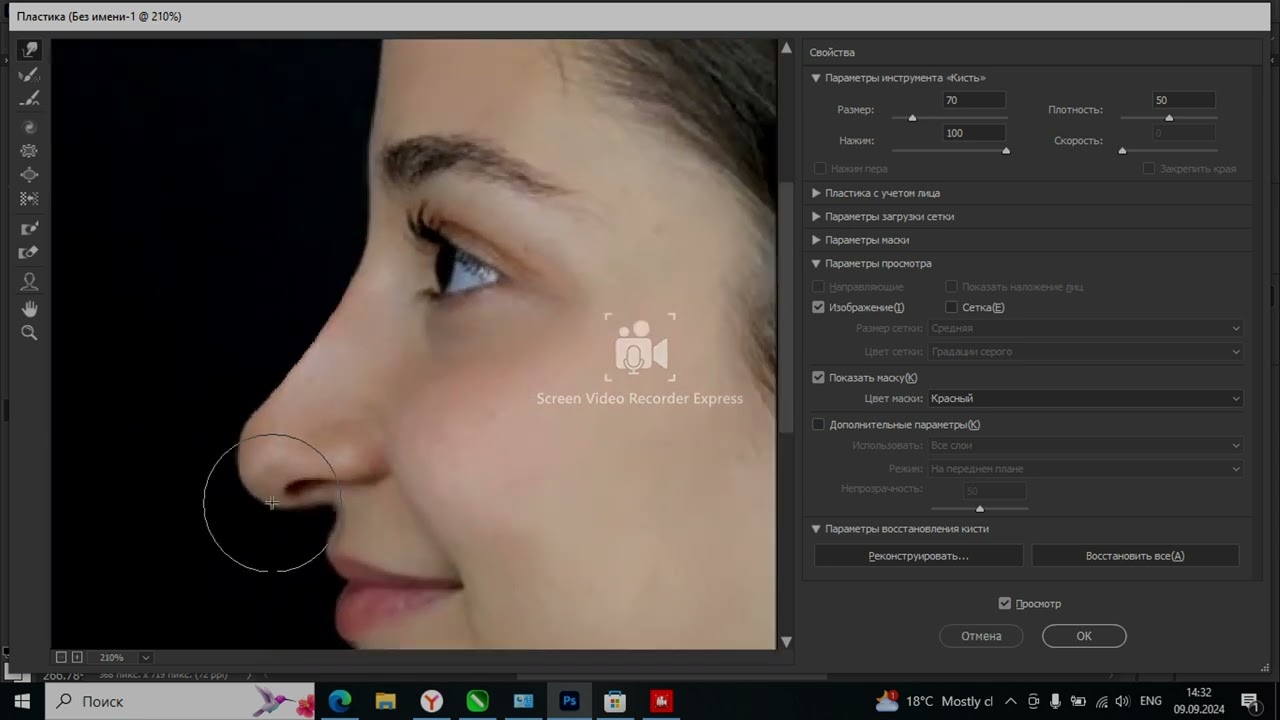Click the Направляющие checkbox
Image resolution: width=1280 pixels, height=720 pixels.
[x=818, y=287]
